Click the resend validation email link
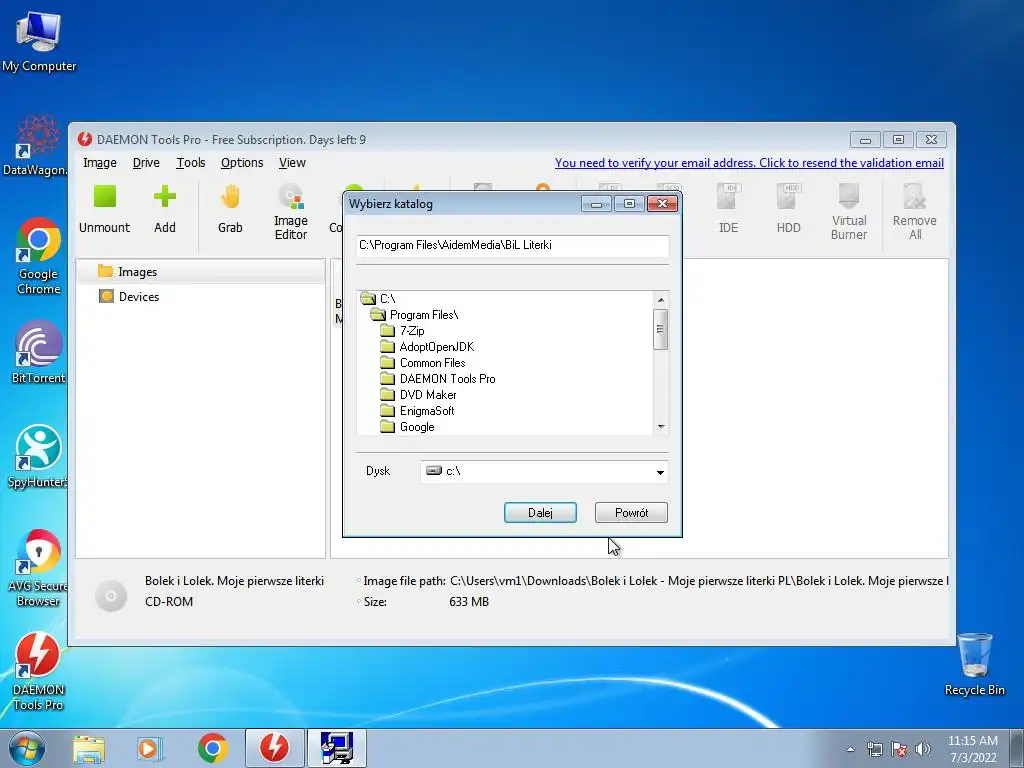Screen dimensions: 1024x768 [x=749, y=163]
